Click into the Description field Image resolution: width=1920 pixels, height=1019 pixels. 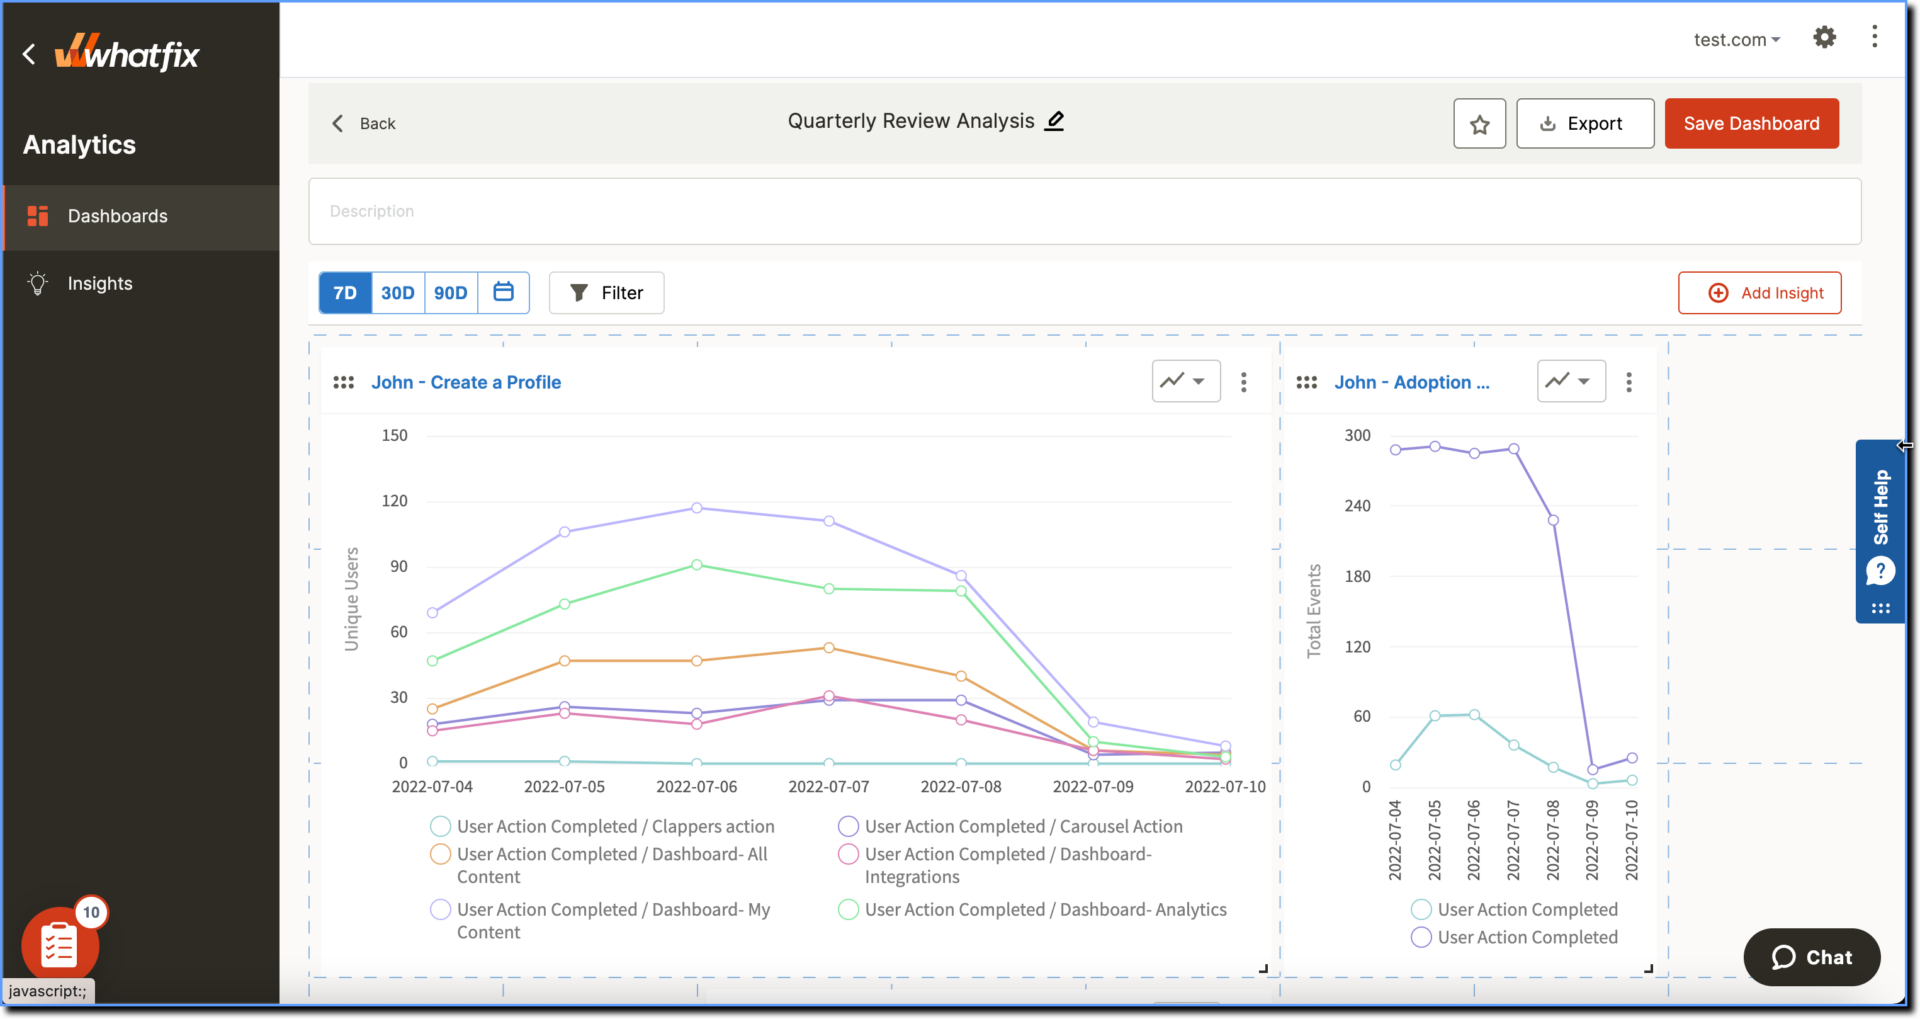click(x=1084, y=211)
